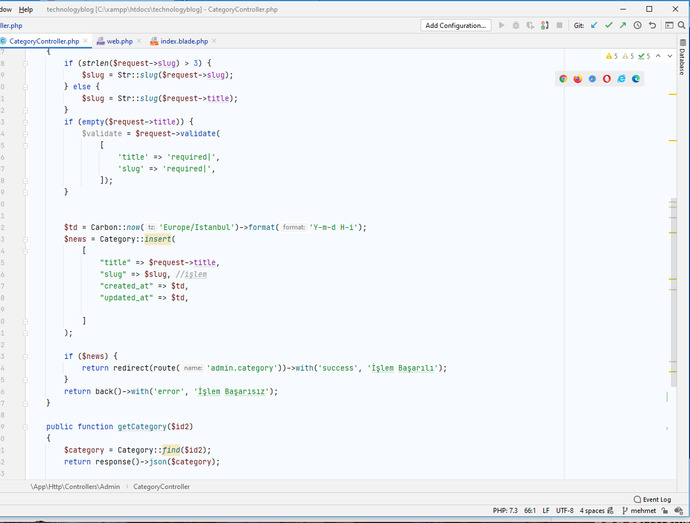This screenshot has width=690, height=523.
Task: Open Git branch mehmet menu
Action: 639,511
